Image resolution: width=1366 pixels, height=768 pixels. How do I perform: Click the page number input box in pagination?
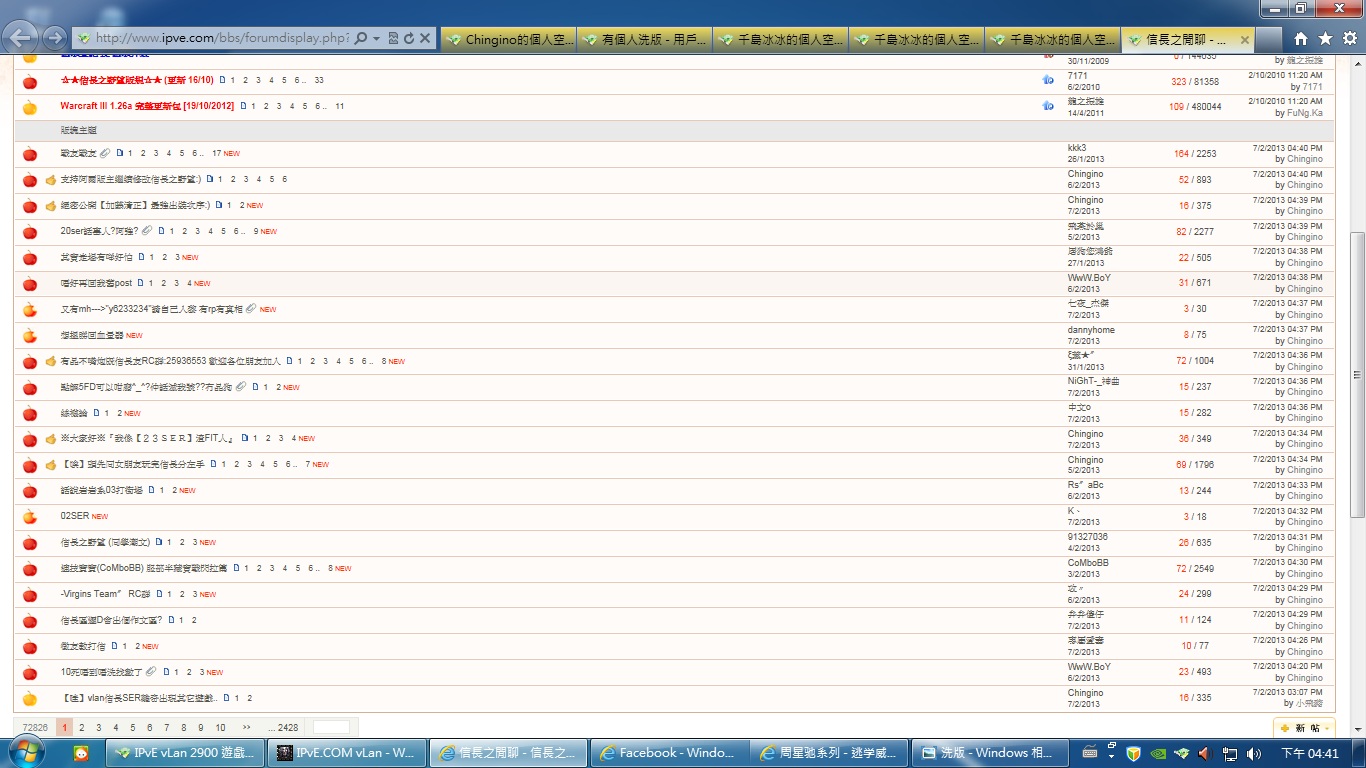pyautogui.click(x=331, y=728)
